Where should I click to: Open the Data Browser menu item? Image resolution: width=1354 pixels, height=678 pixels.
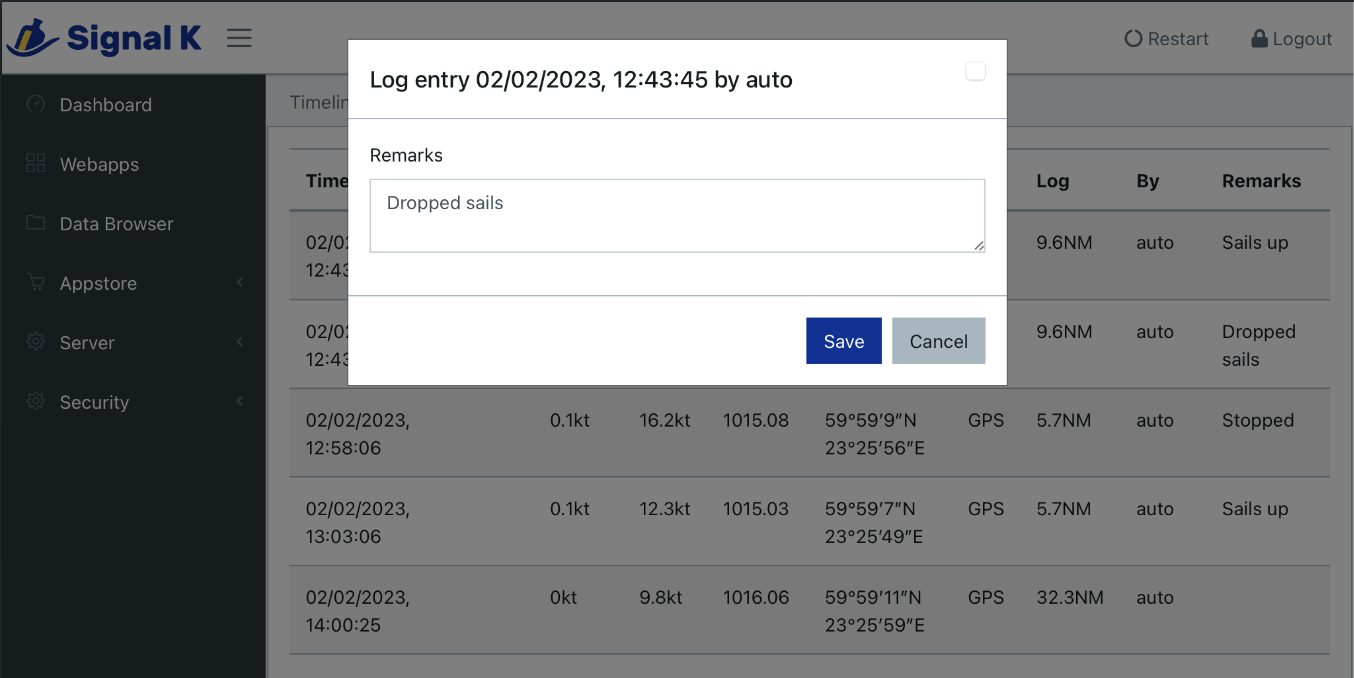point(117,224)
